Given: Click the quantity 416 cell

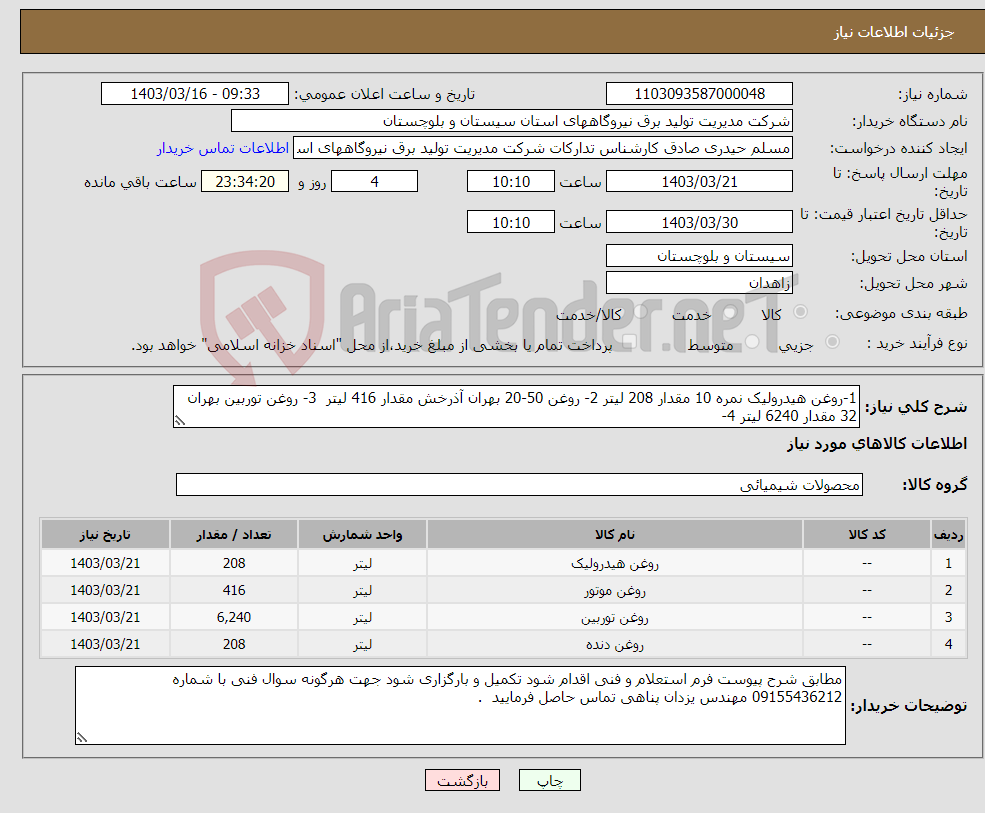Looking at the screenshot, I should 234,591.
